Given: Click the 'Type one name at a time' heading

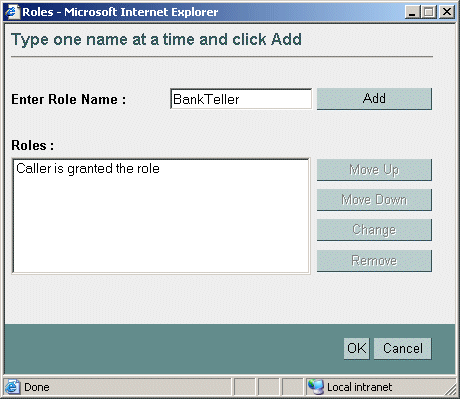Looking at the screenshot, I should pos(156,39).
